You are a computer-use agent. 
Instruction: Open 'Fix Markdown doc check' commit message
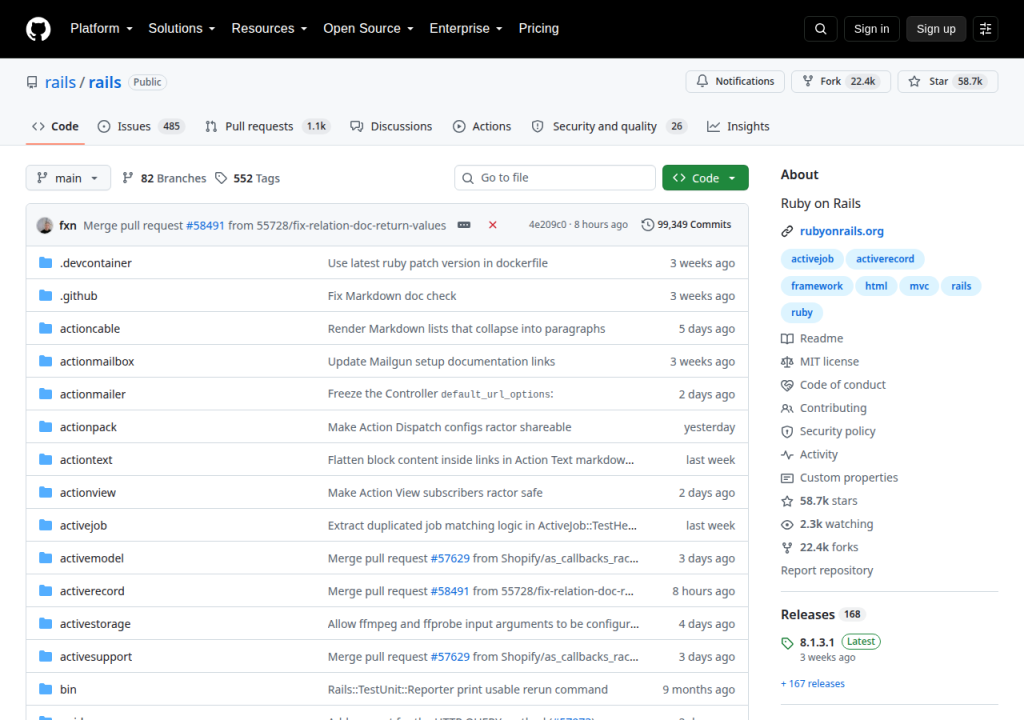pos(392,296)
